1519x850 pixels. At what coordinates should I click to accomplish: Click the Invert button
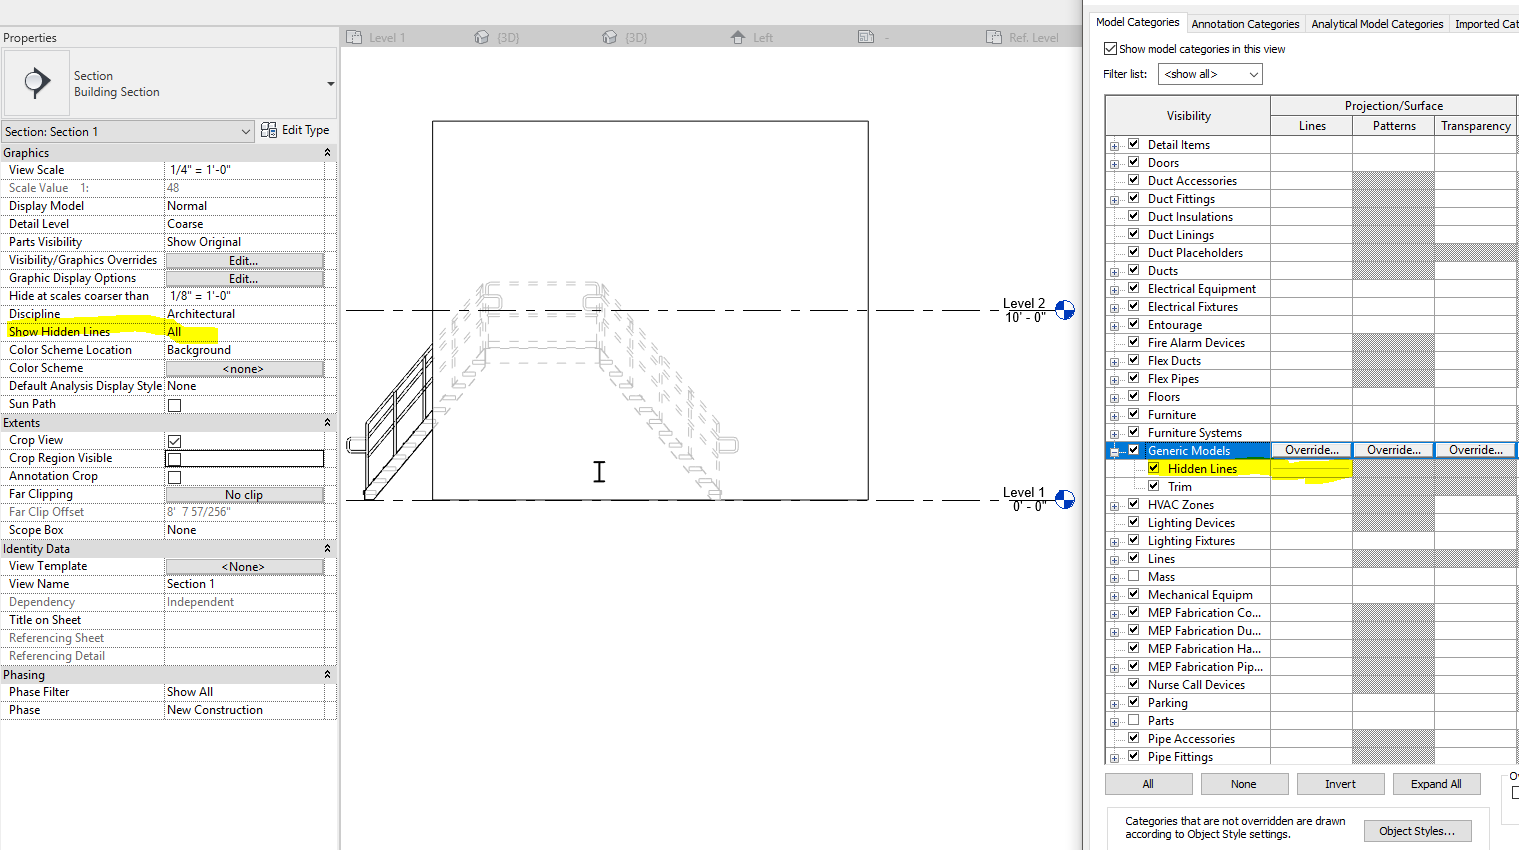[x=1340, y=783]
